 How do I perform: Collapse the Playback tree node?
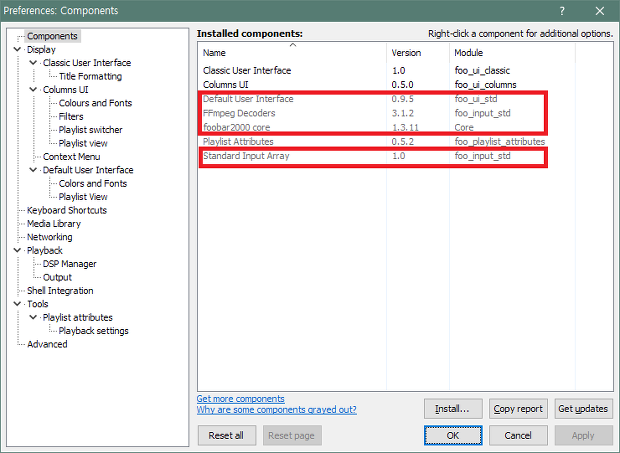pos(17,250)
